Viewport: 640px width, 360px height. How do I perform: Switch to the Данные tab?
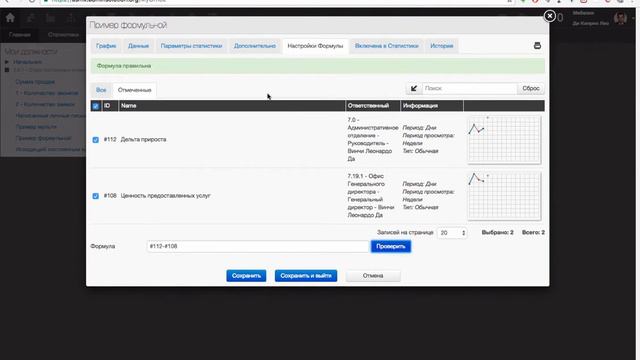[138, 46]
